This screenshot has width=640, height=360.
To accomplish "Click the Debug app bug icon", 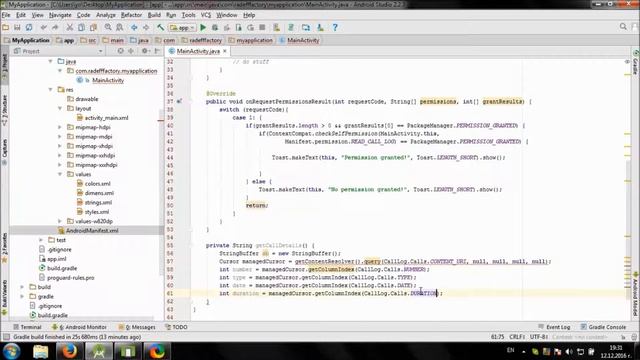I will (x=215, y=27).
